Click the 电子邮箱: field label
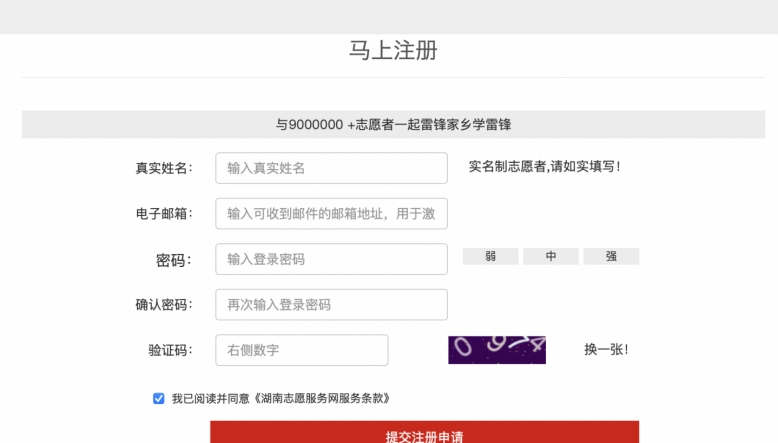Screen dimensions: 778x443 163,213
